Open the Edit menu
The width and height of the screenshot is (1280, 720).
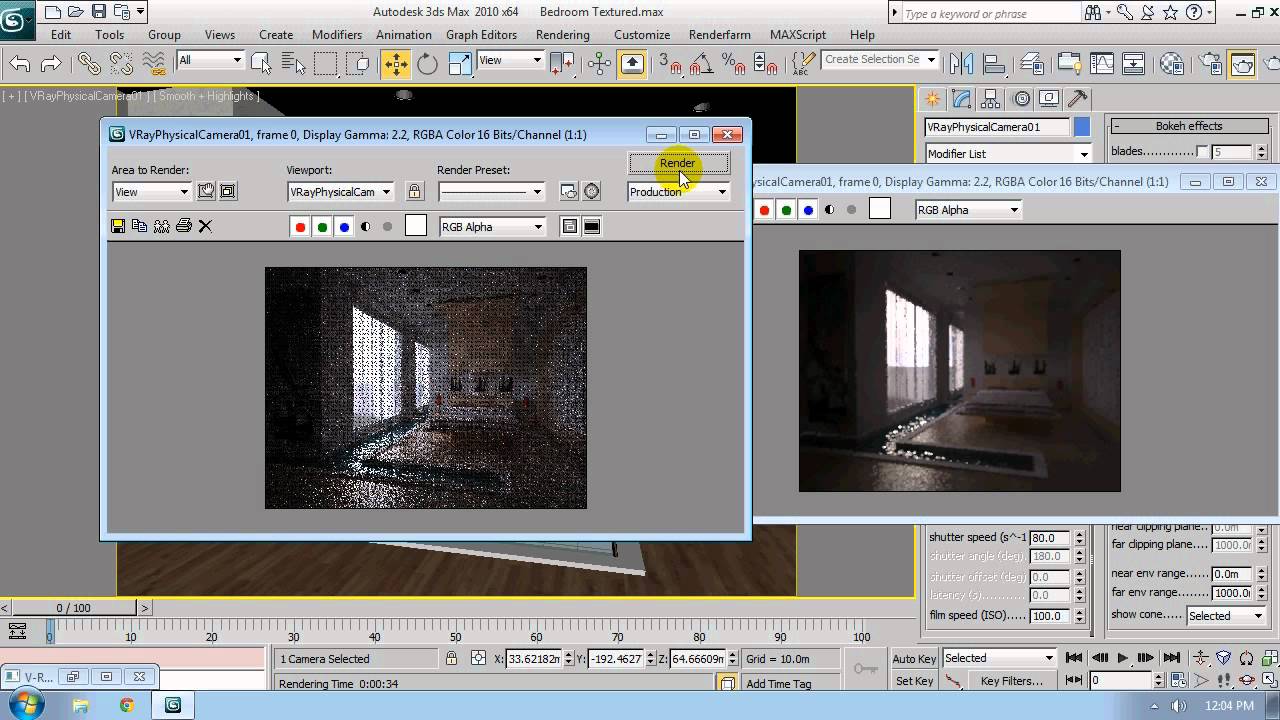(x=61, y=34)
